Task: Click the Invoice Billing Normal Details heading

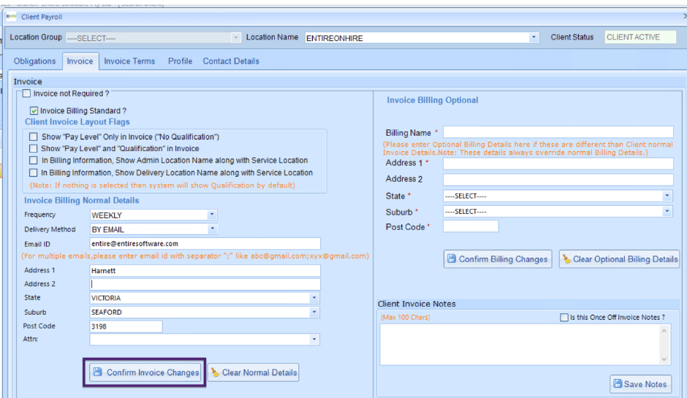Action: [81, 200]
